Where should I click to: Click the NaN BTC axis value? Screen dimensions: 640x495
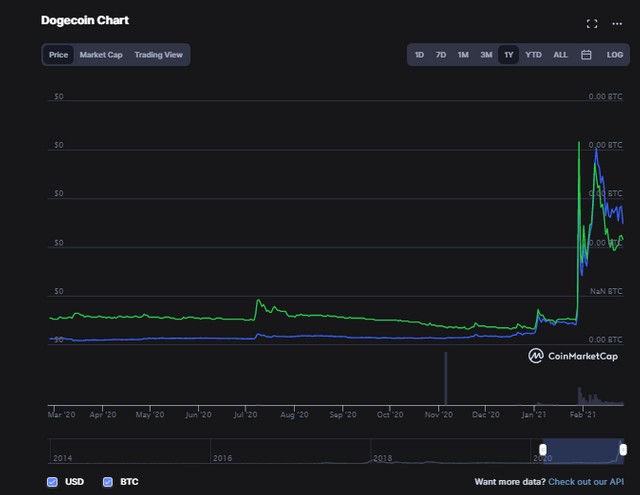tap(606, 291)
